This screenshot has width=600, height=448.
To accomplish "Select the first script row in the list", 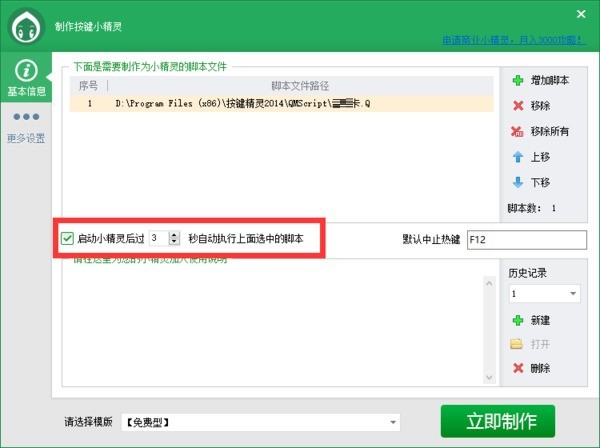I will click(280, 102).
